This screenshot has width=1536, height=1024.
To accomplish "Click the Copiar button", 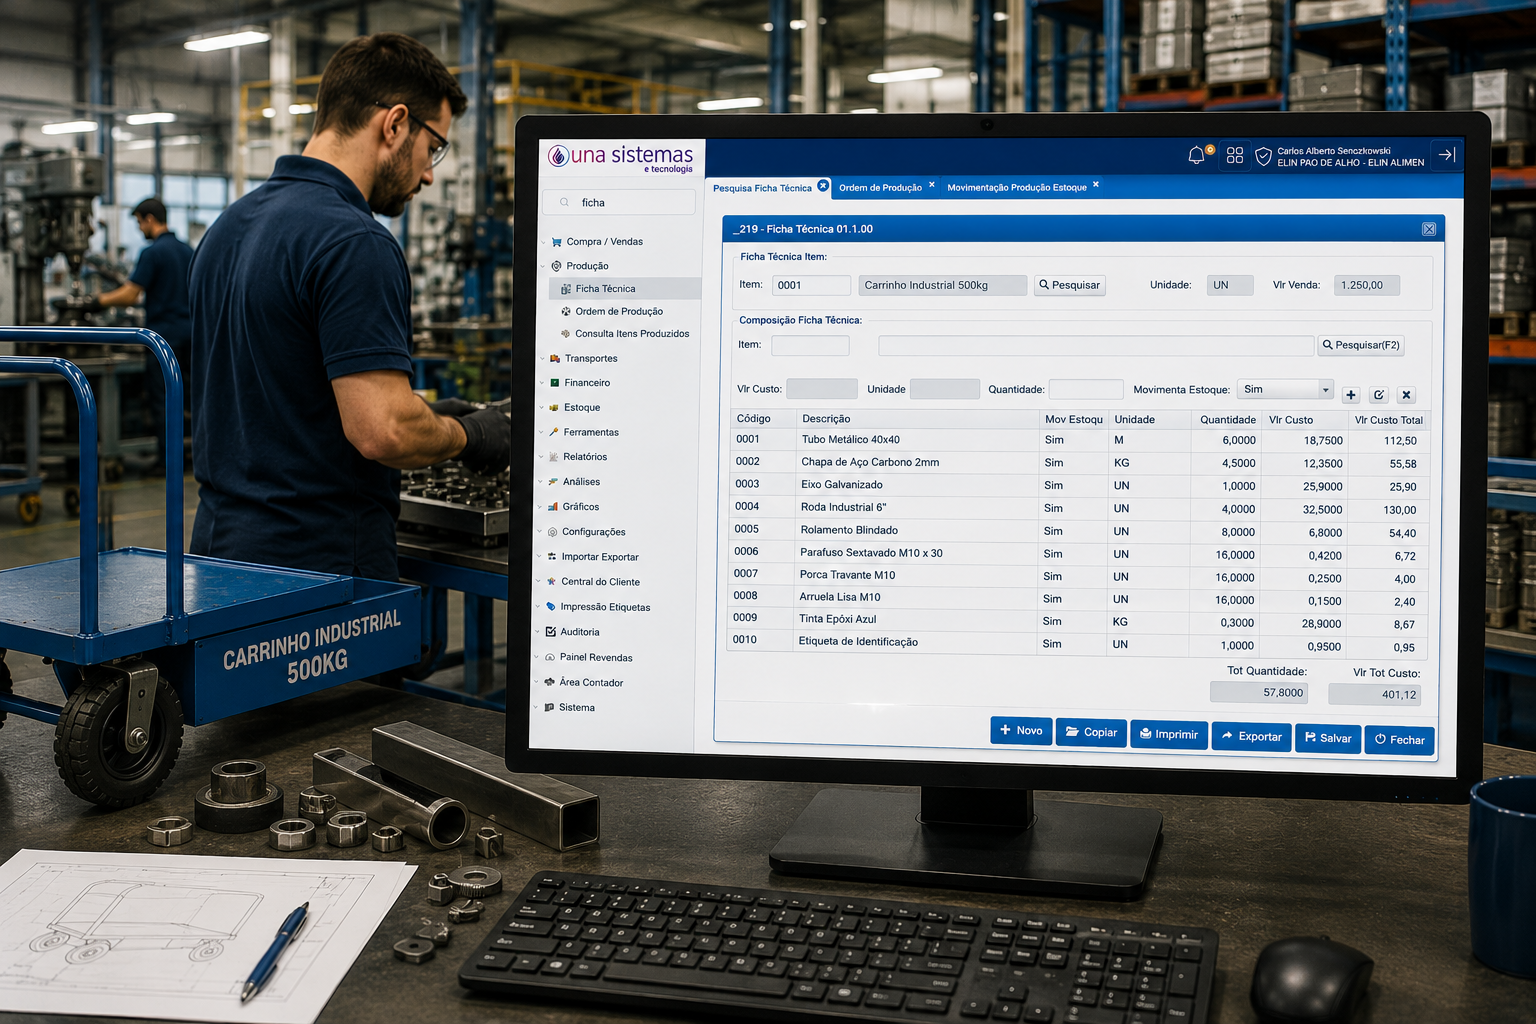I will (1091, 732).
